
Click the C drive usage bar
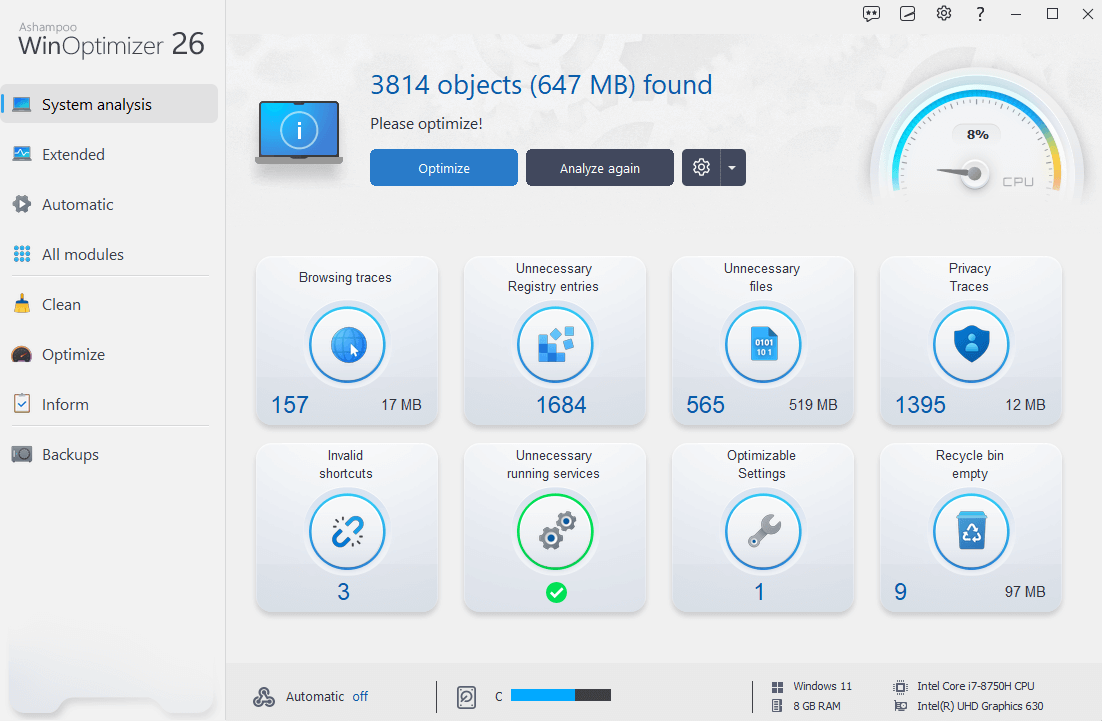561,695
